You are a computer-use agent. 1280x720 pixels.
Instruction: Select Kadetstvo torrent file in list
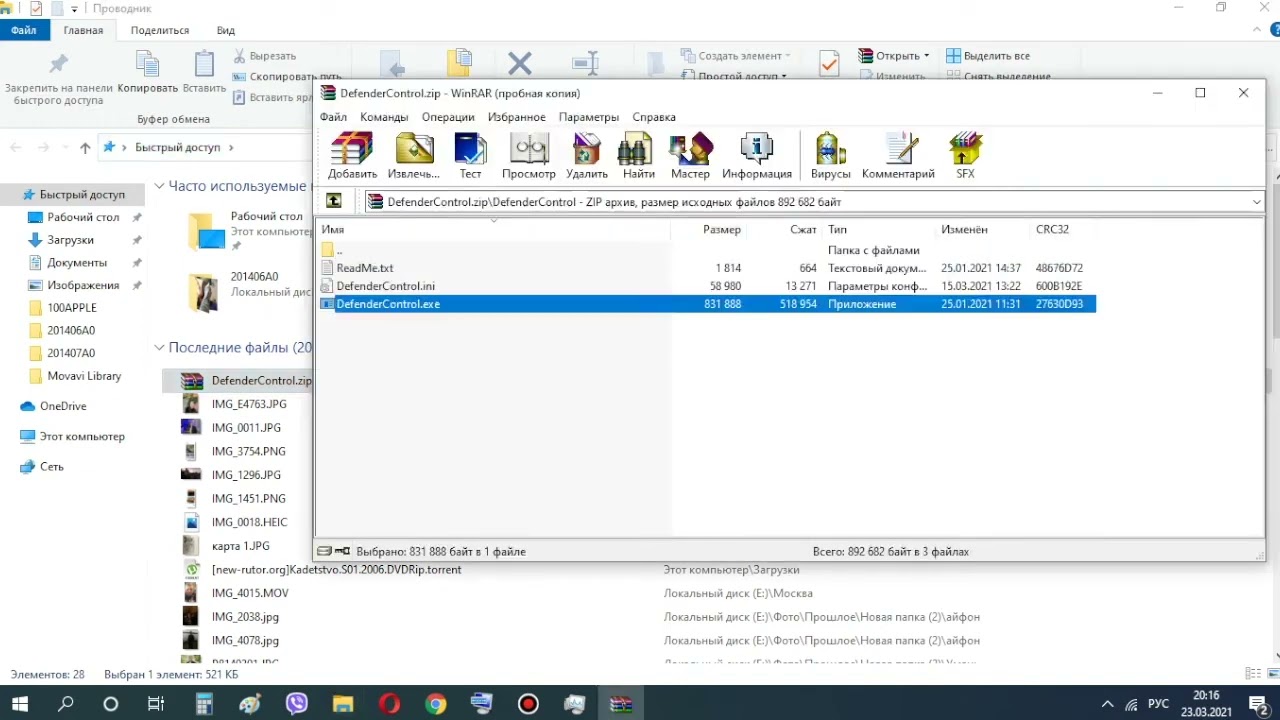click(336, 569)
